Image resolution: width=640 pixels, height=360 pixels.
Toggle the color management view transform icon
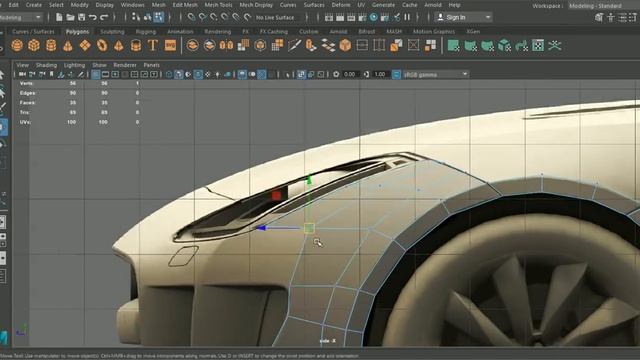pyautogui.click(x=396, y=74)
